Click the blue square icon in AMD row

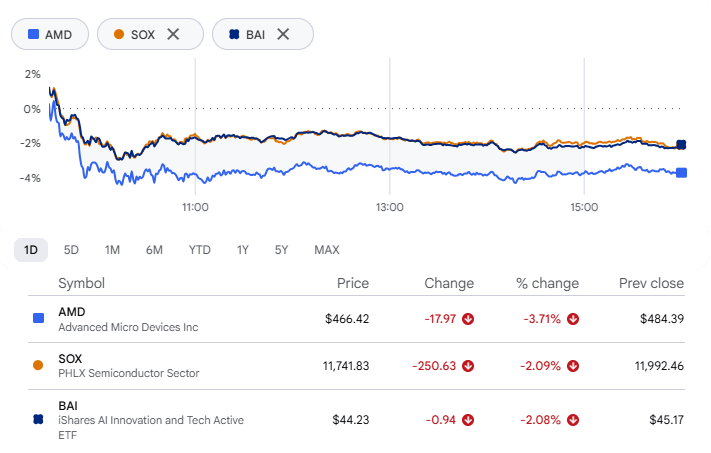coord(39,318)
